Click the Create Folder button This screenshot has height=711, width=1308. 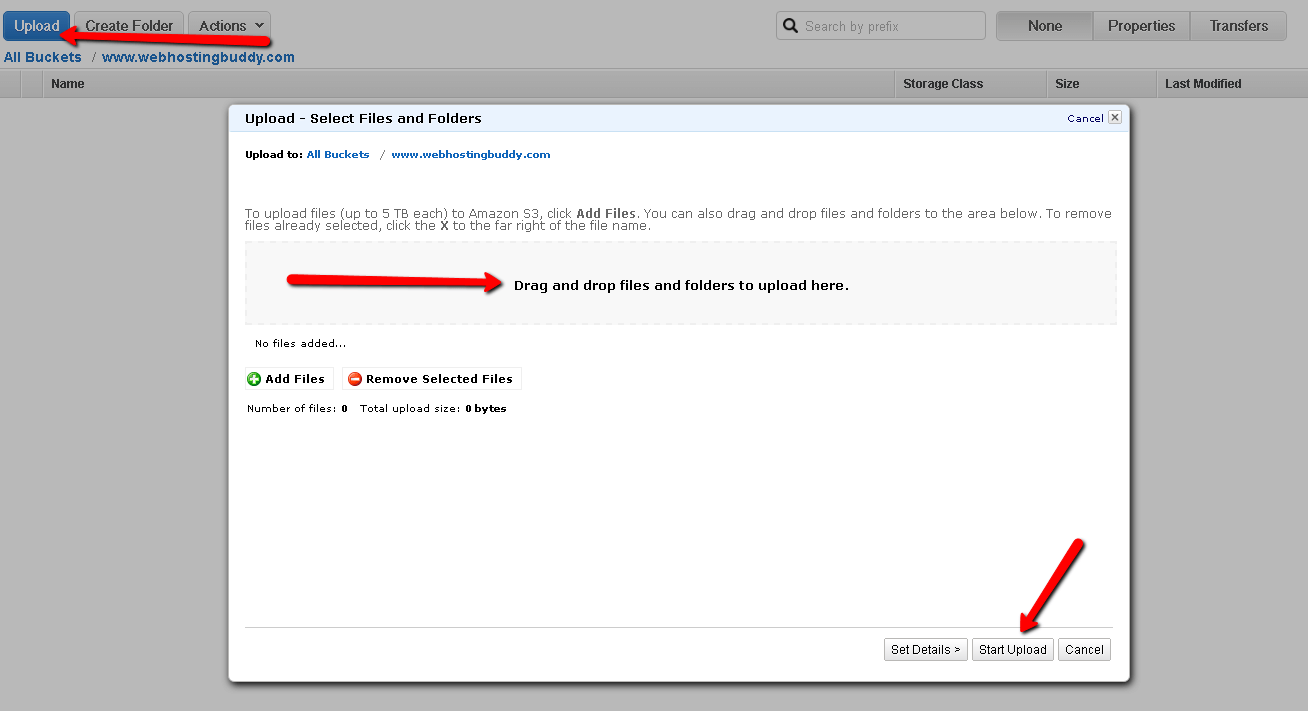(x=129, y=26)
